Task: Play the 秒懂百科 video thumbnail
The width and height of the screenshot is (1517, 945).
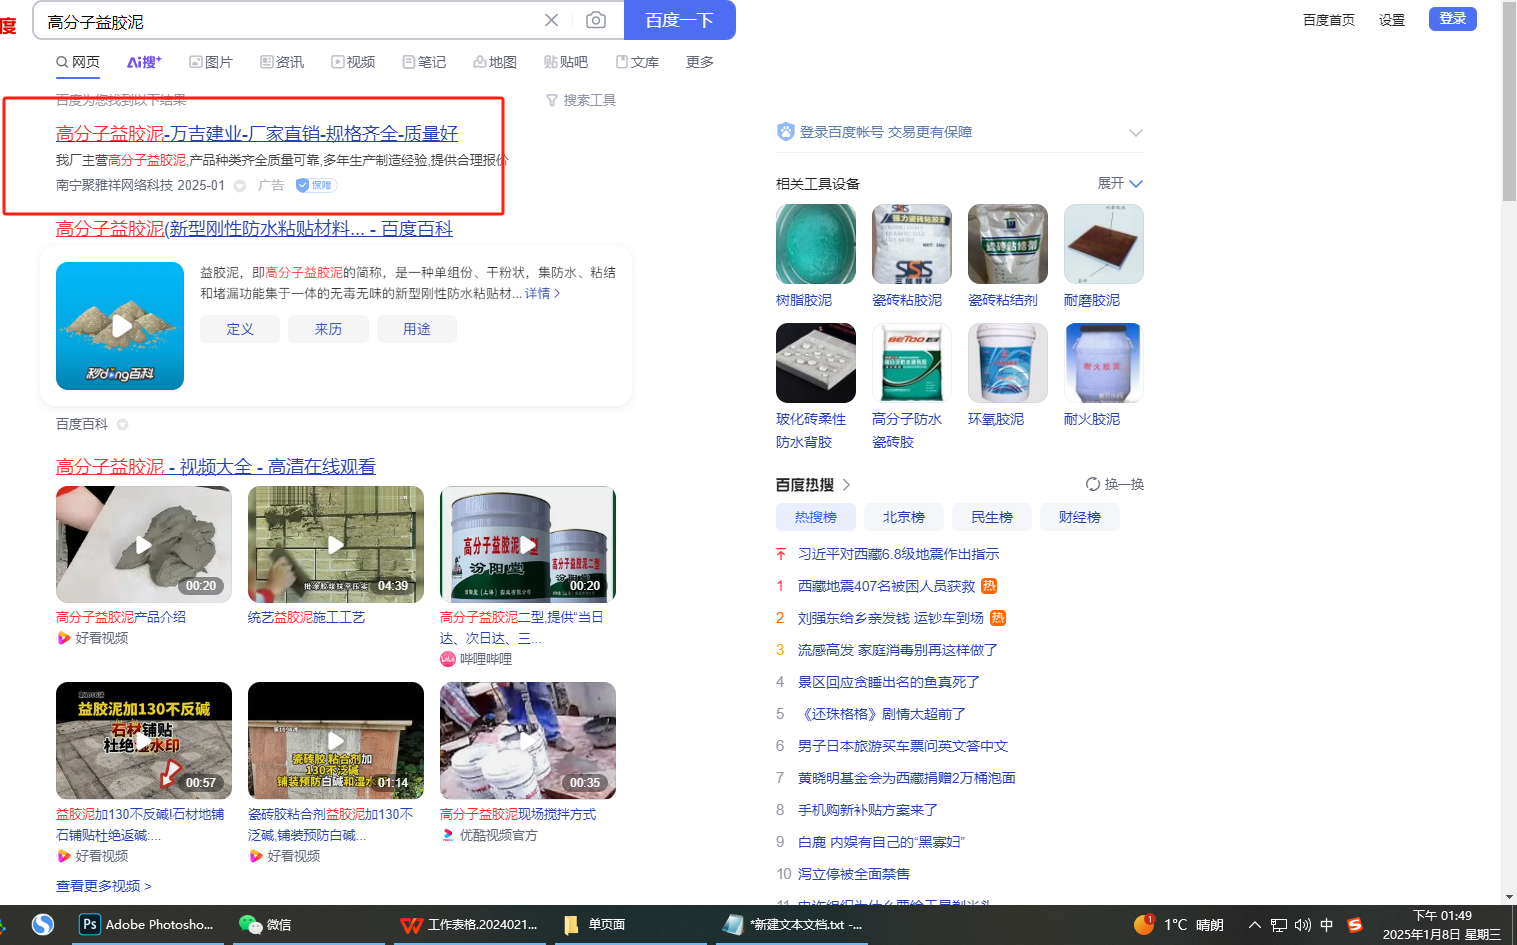Action: click(x=120, y=326)
